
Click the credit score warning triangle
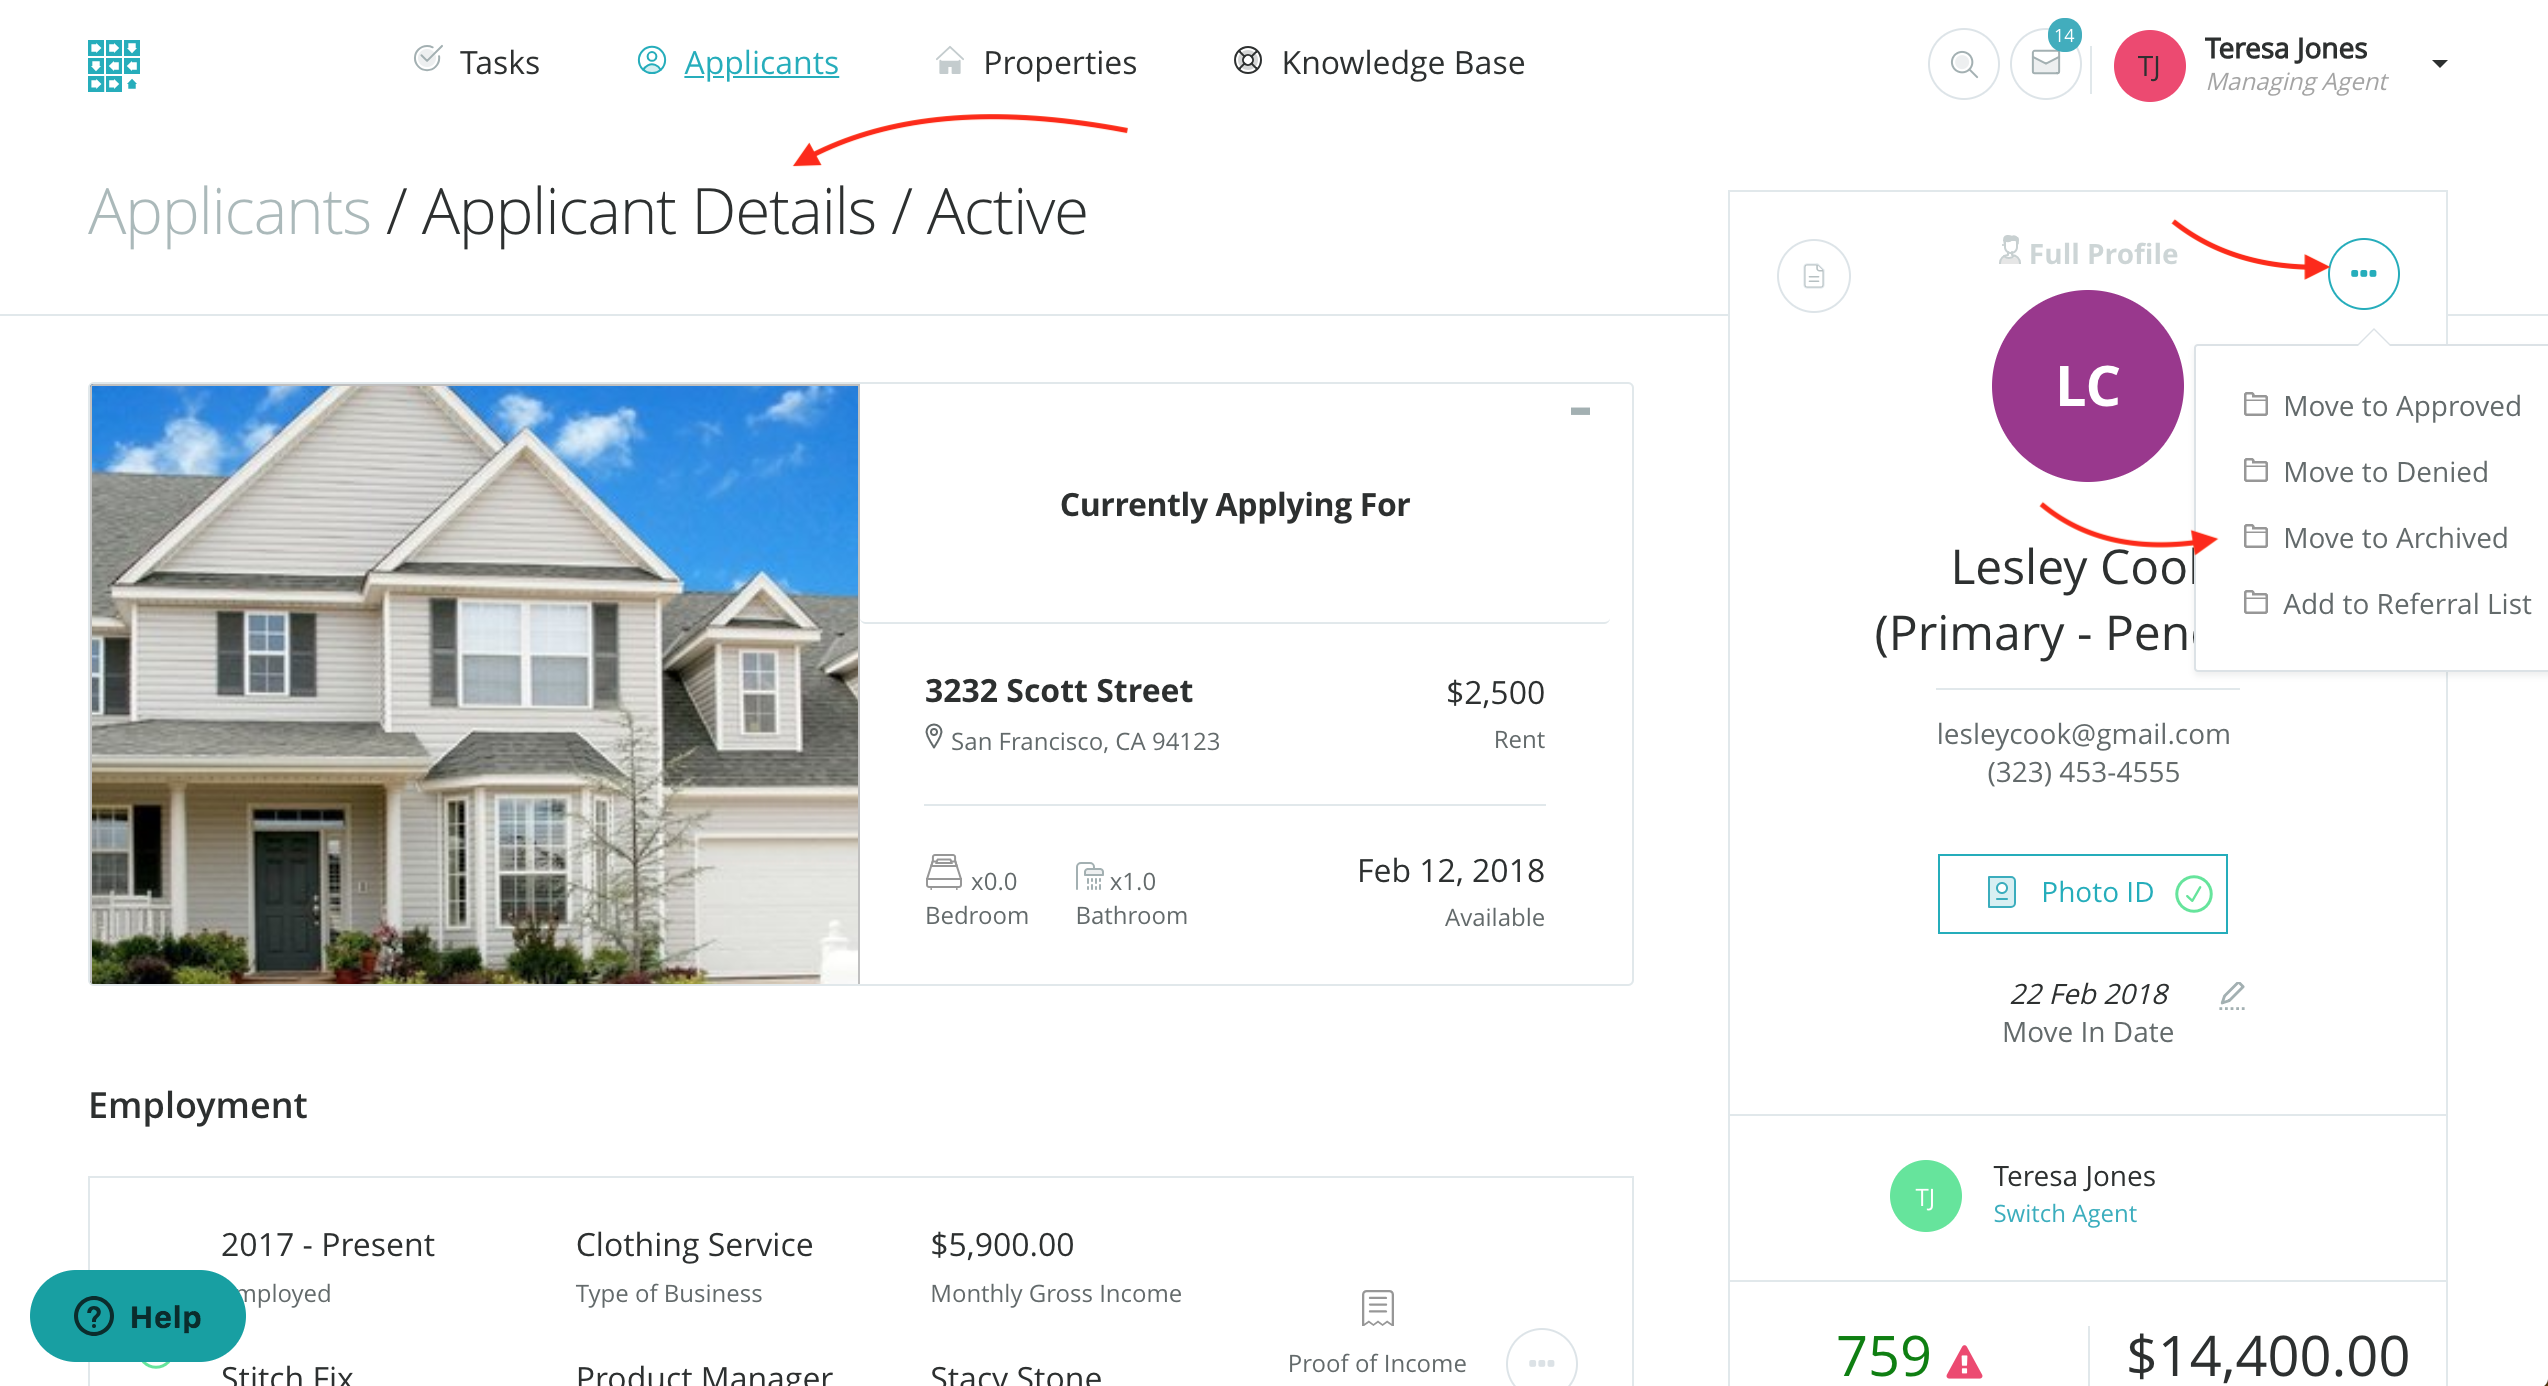point(1964,1362)
